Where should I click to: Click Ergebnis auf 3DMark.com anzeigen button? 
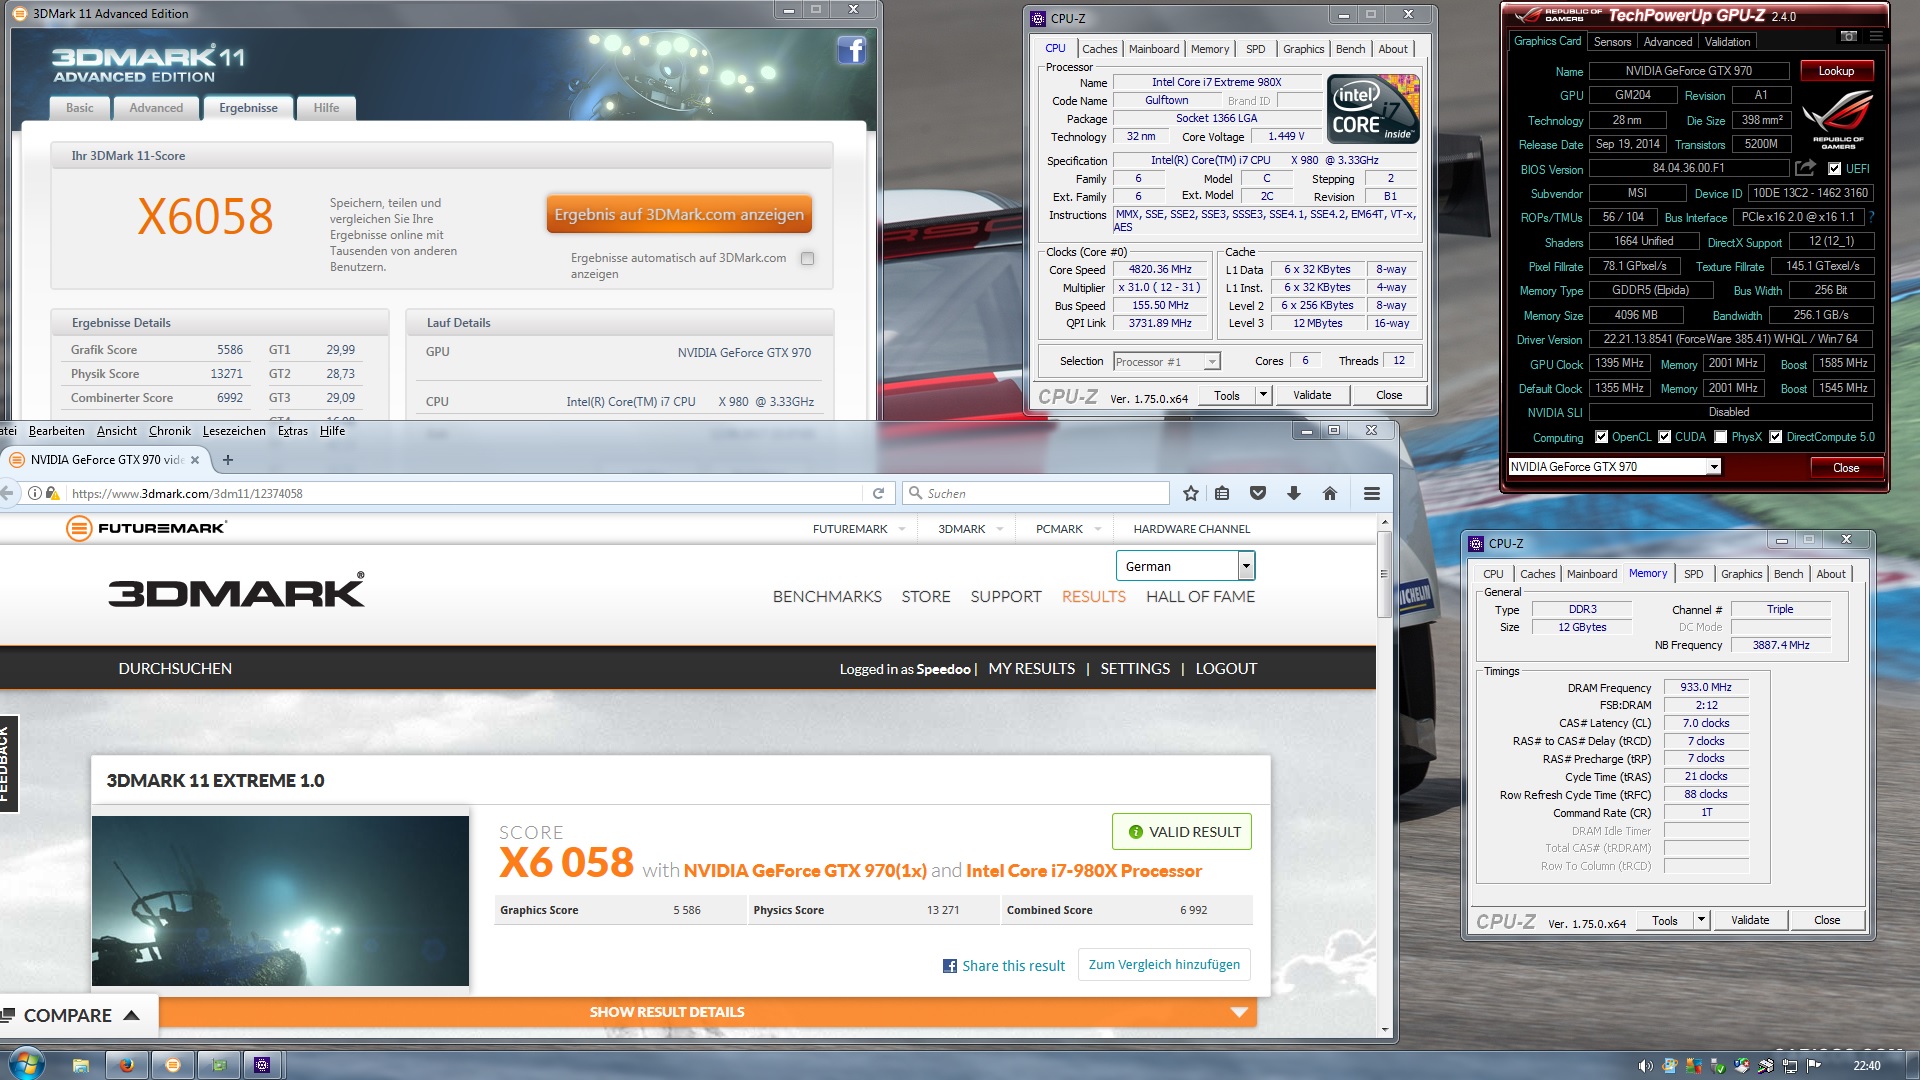pyautogui.click(x=679, y=215)
